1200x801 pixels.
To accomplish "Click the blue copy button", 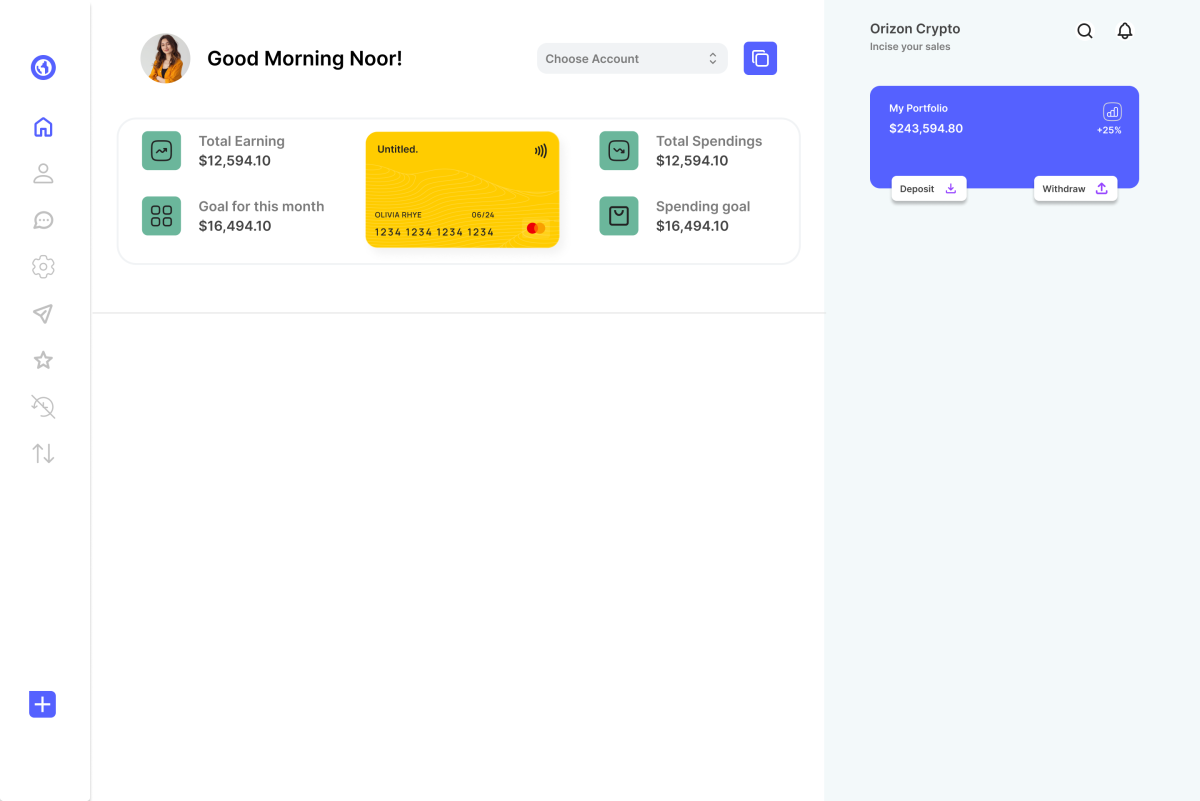I will point(760,59).
